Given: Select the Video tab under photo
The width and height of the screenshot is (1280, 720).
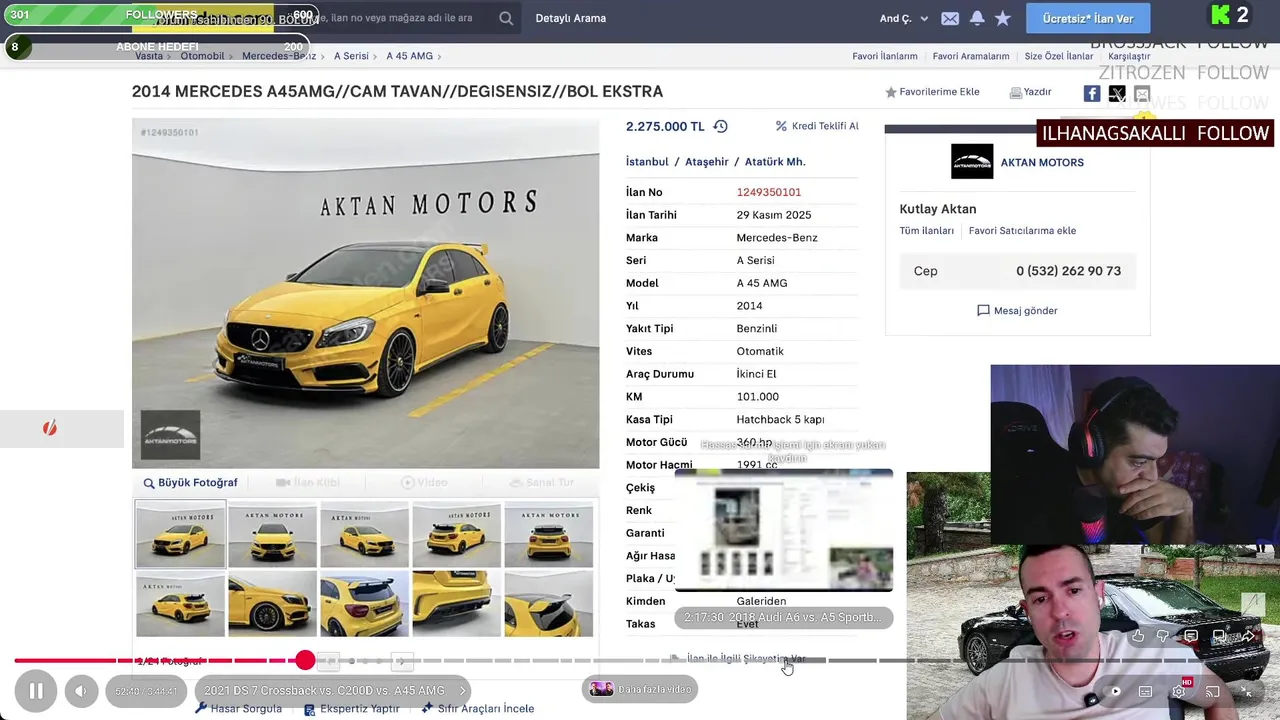Looking at the screenshot, I should 423,482.
